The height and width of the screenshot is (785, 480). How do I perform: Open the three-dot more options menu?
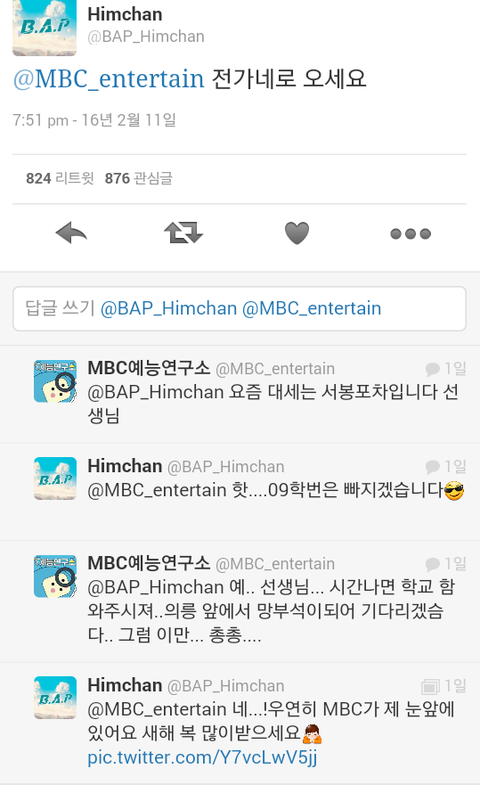(410, 233)
